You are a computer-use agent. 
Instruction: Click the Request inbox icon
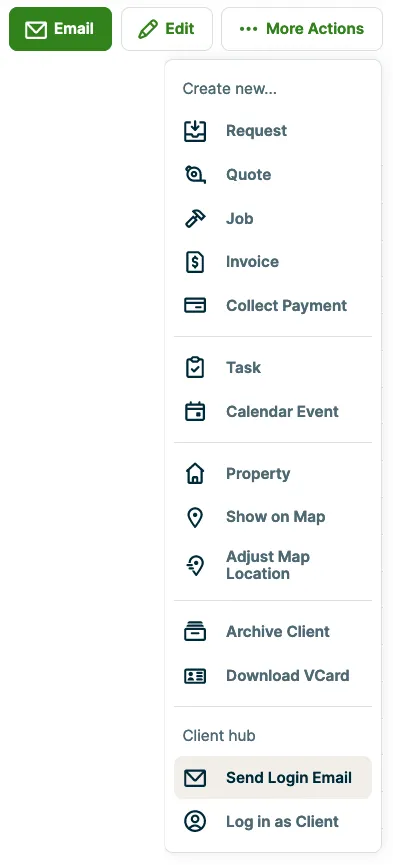(x=195, y=131)
